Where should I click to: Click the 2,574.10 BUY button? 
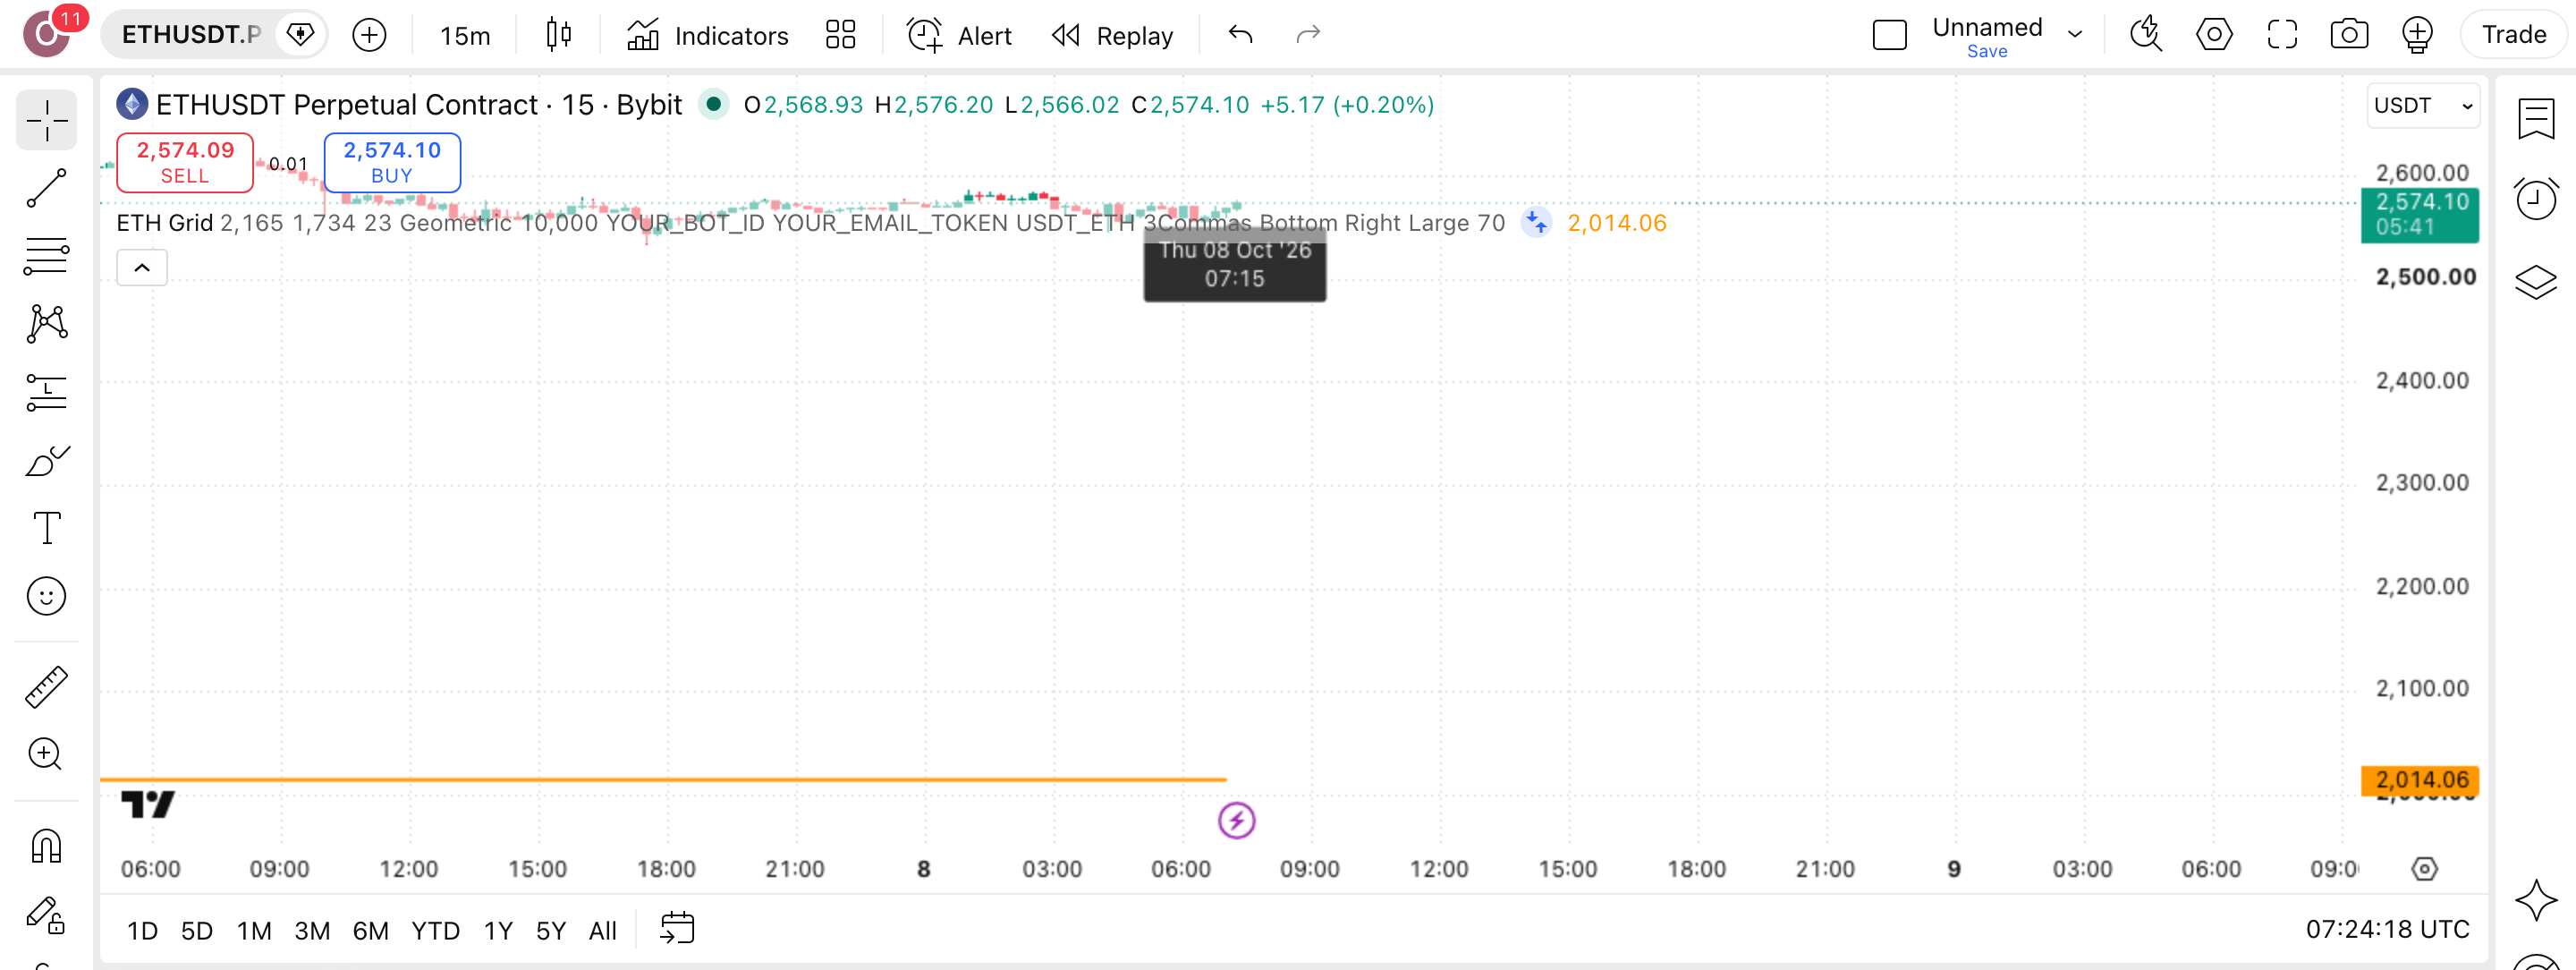tap(392, 162)
